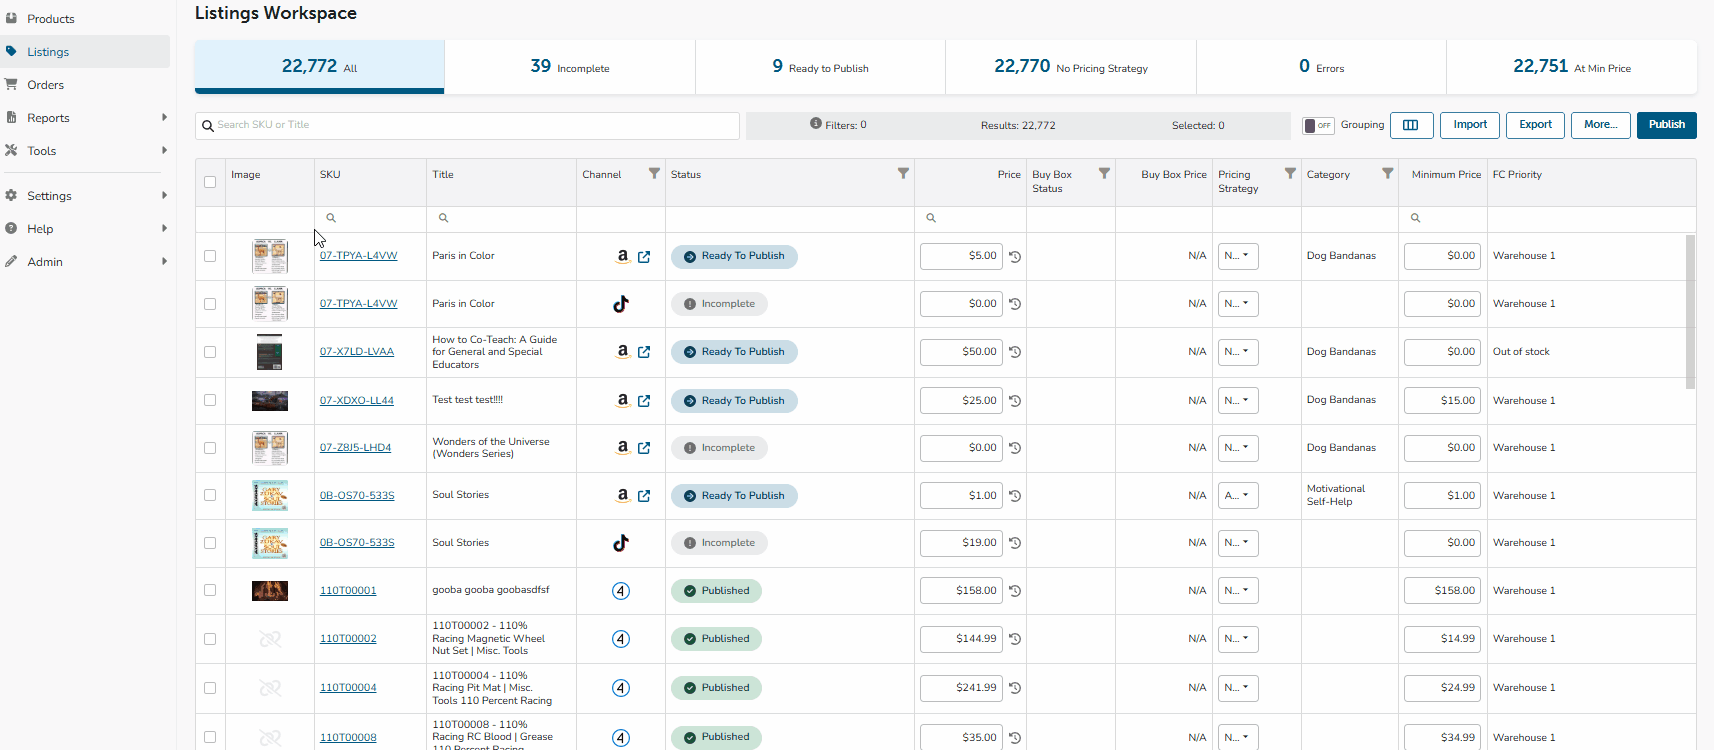
Task: Select the checkbox for SKU 07-XDXO-LL44
Action: pos(210,400)
